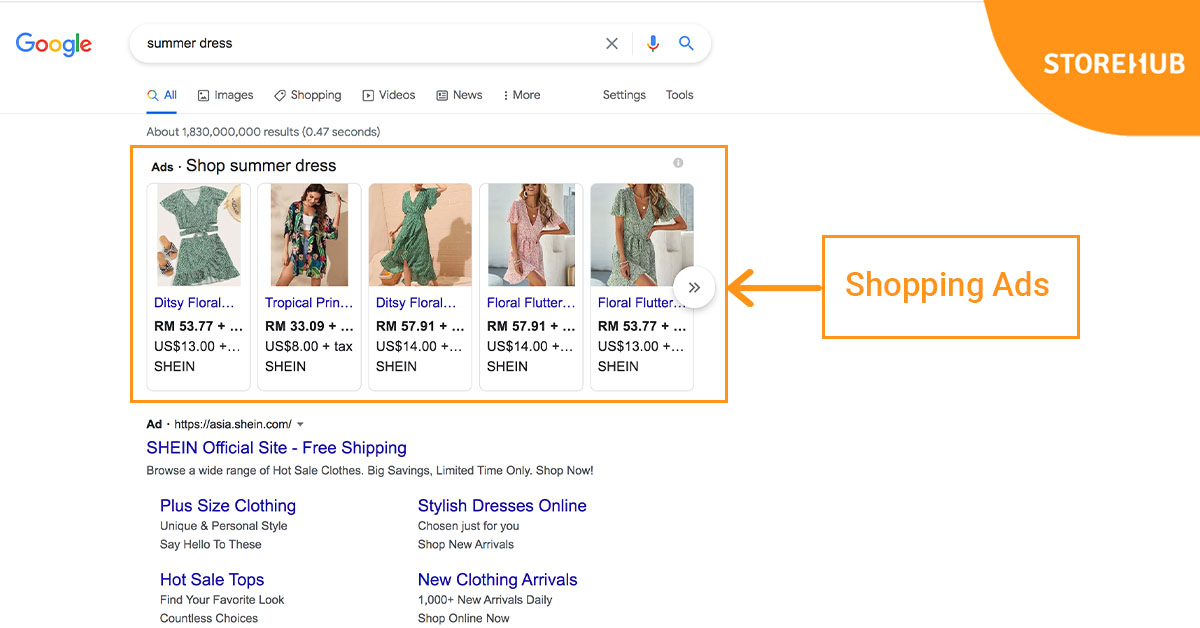The height and width of the screenshot is (628, 1200).
Task: Click the tropical print kimono product image
Action: (309, 235)
